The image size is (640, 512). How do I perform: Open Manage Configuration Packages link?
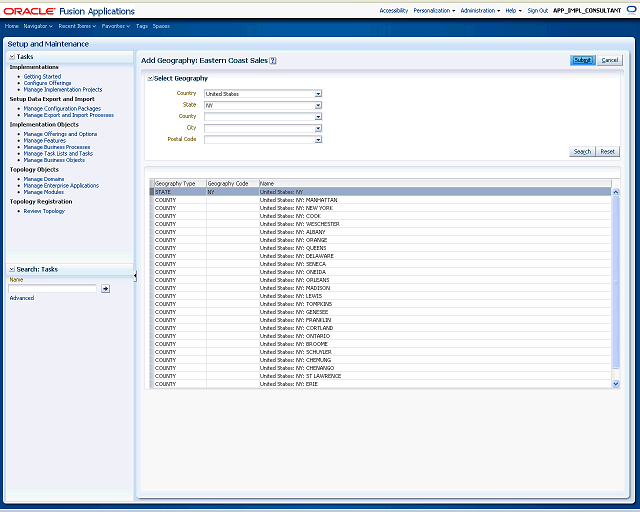coord(62,109)
